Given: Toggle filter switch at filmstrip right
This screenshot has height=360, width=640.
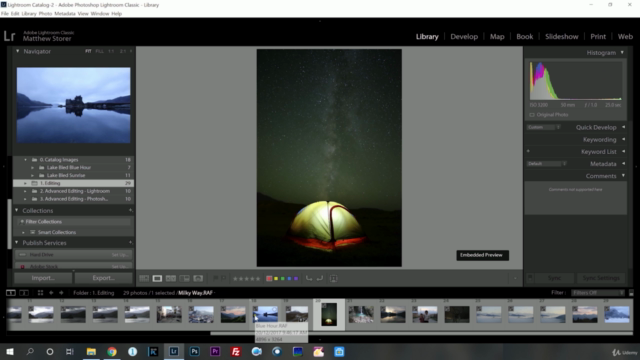Looking at the screenshot, I should coord(631,293).
